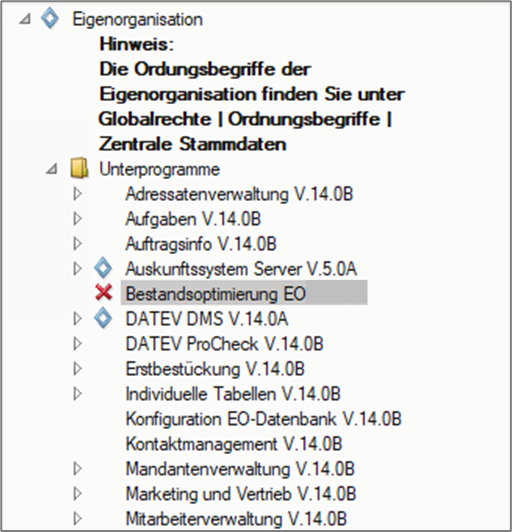Click the red X icon next to Bestandsoptimierung EO
The height and width of the screenshot is (532, 512).
pyautogui.click(x=103, y=292)
